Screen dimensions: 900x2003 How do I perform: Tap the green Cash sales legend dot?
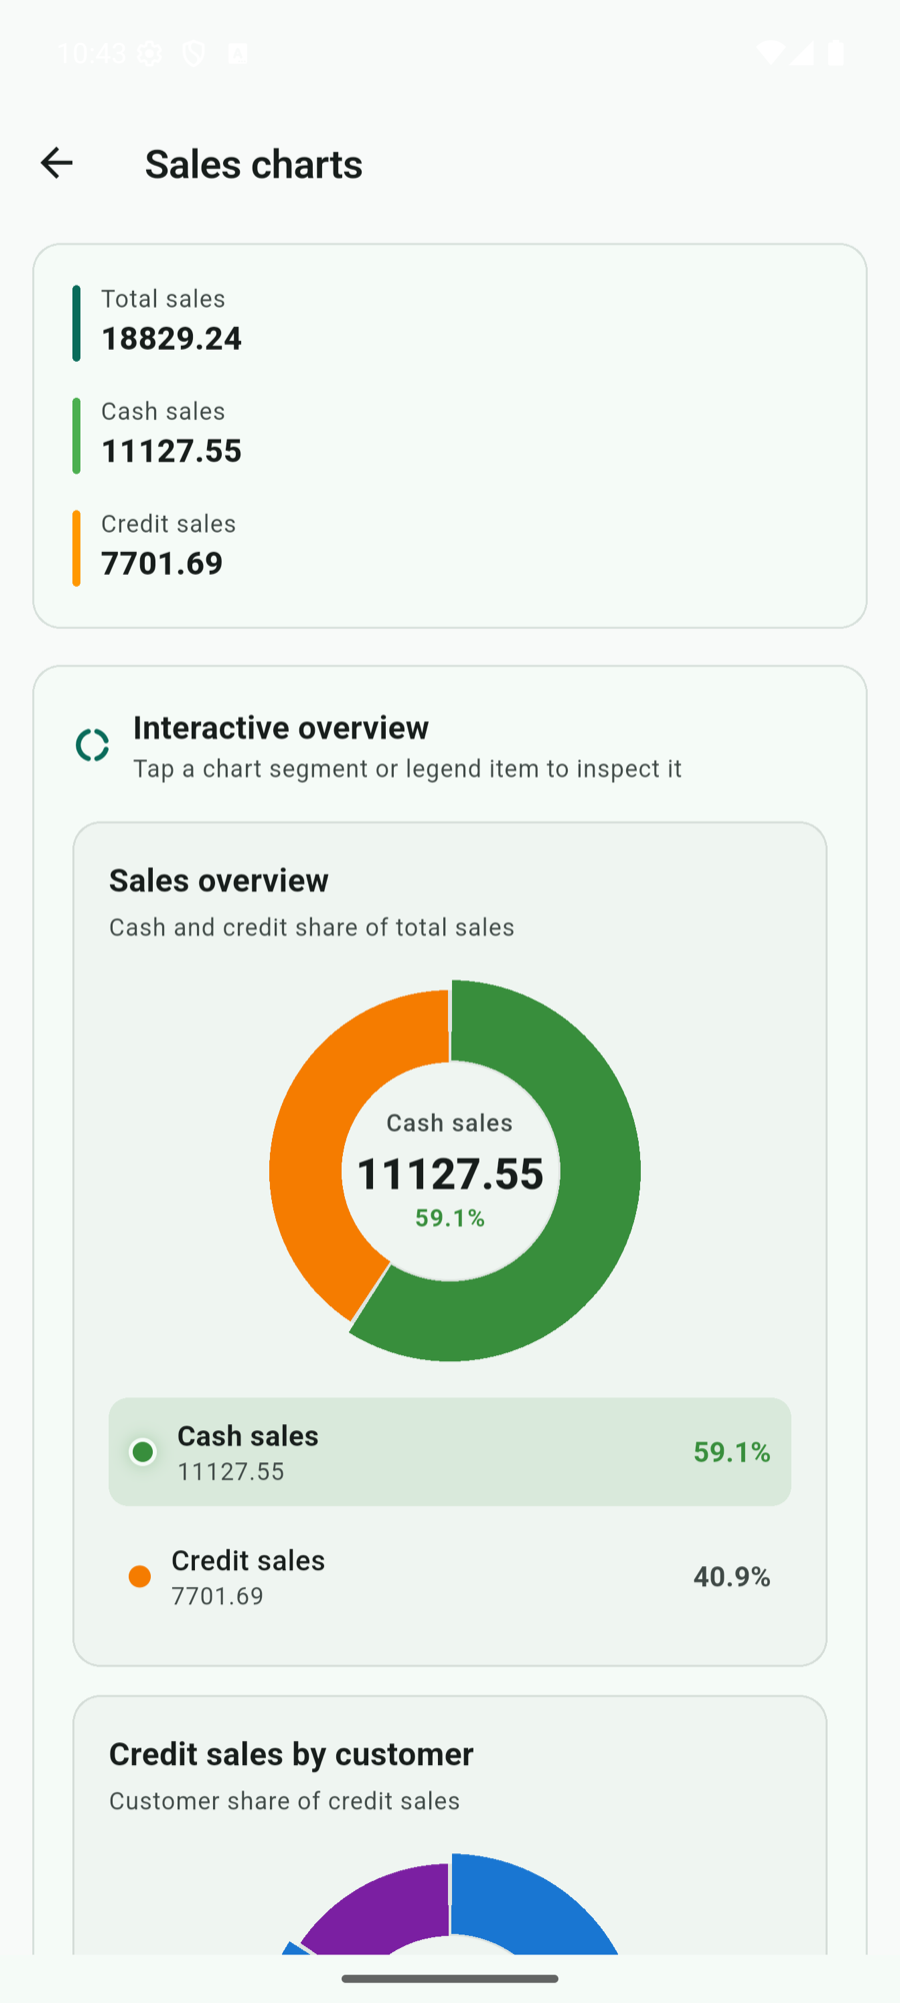tap(143, 1452)
